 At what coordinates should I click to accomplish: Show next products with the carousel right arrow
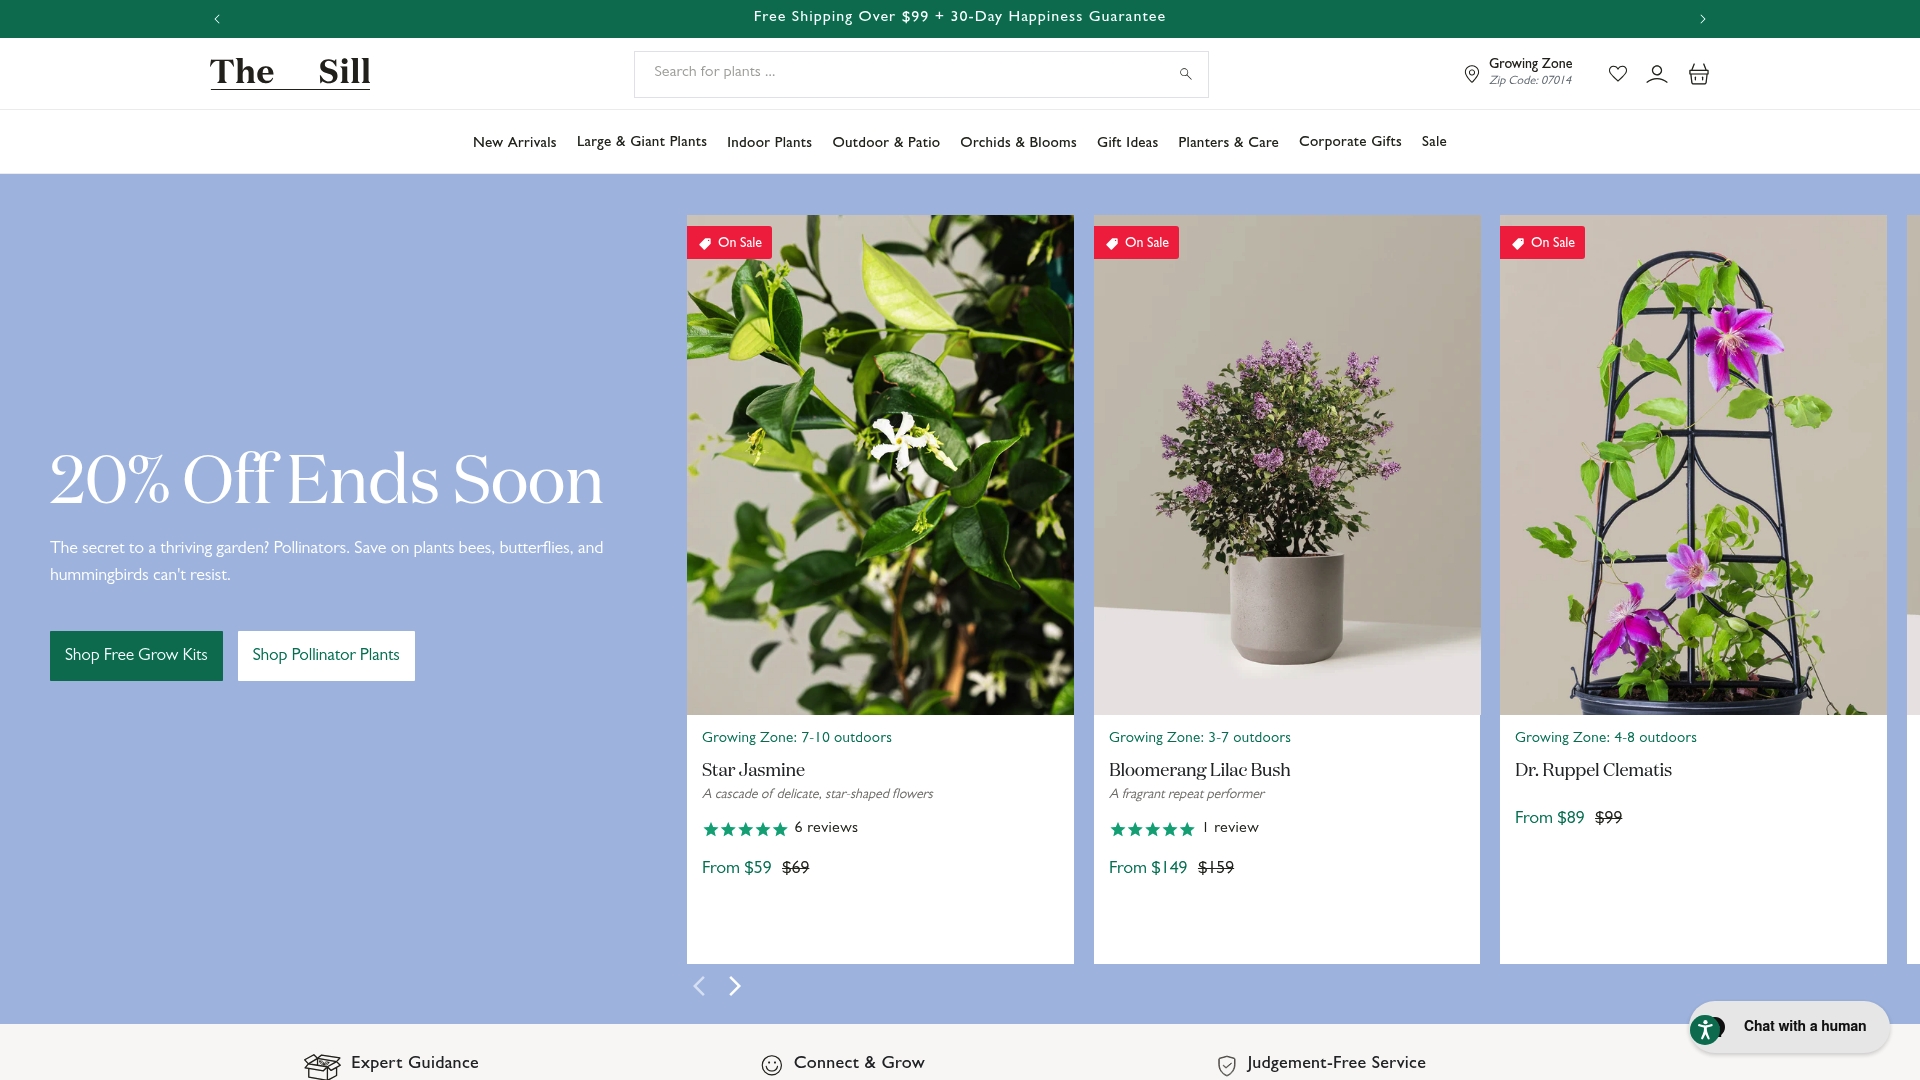735,986
